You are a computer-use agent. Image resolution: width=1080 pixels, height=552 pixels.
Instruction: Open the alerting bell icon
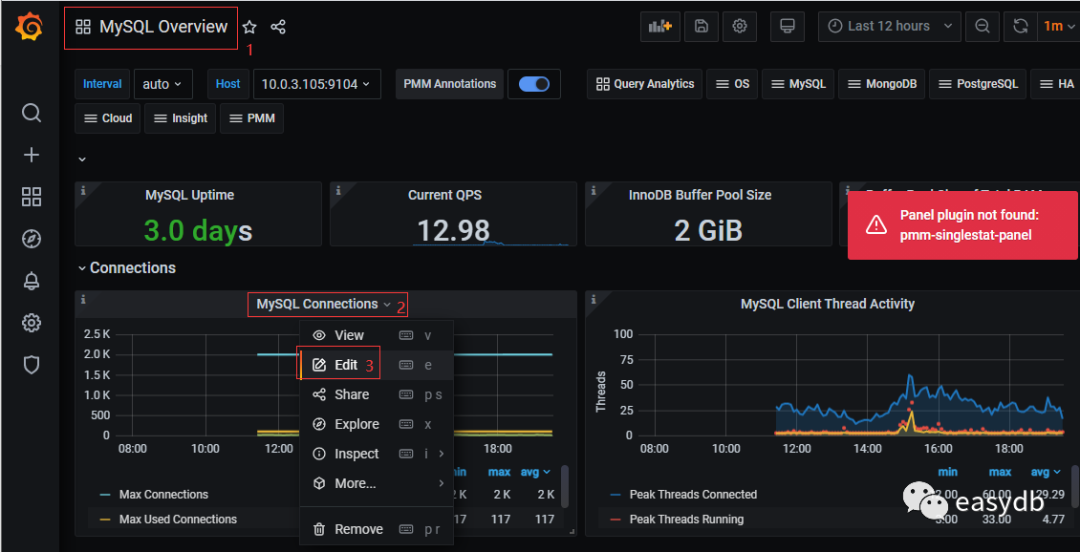[31, 281]
